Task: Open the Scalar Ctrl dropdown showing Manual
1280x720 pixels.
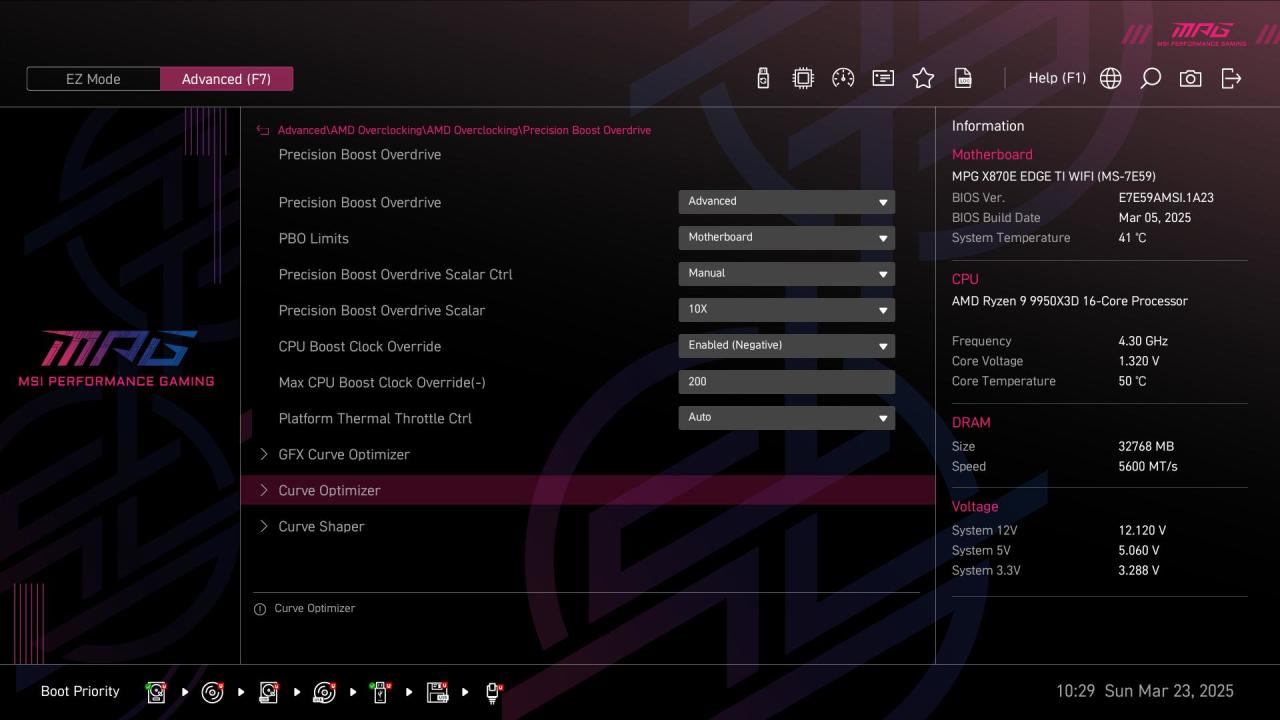Action: click(787, 274)
